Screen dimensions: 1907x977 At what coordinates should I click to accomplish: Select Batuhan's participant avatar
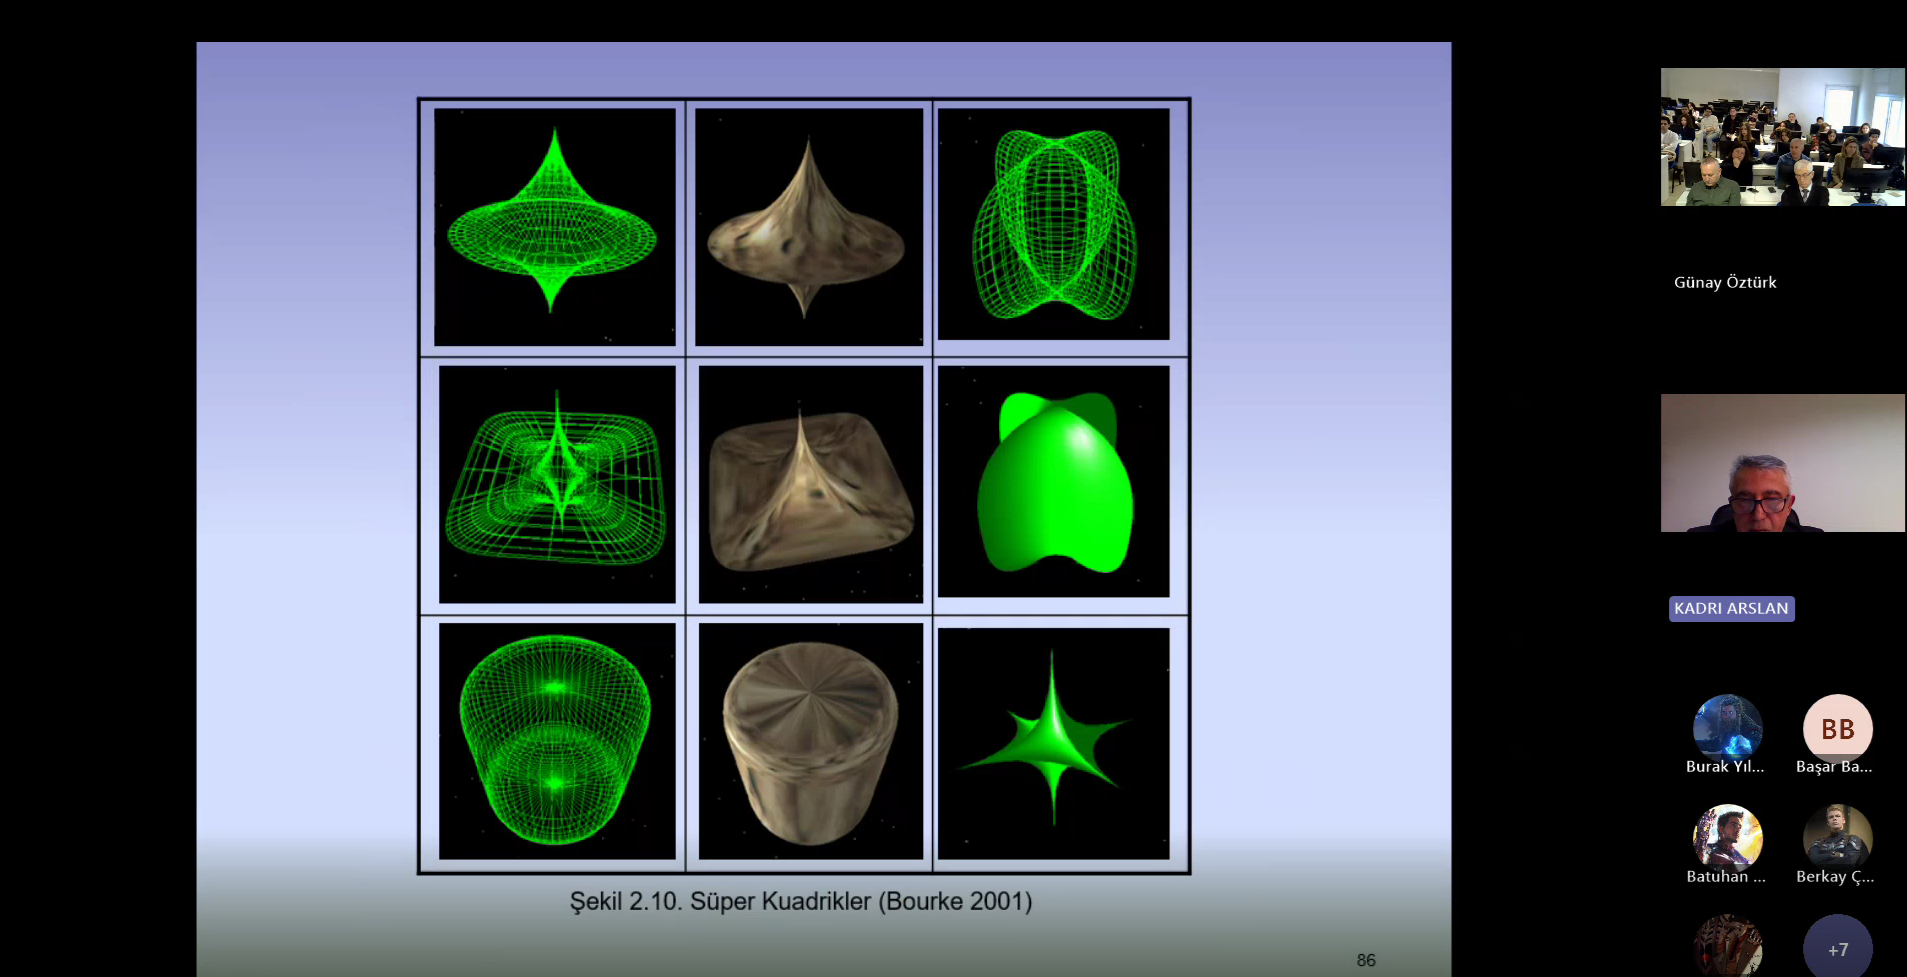coord(1727,838)
